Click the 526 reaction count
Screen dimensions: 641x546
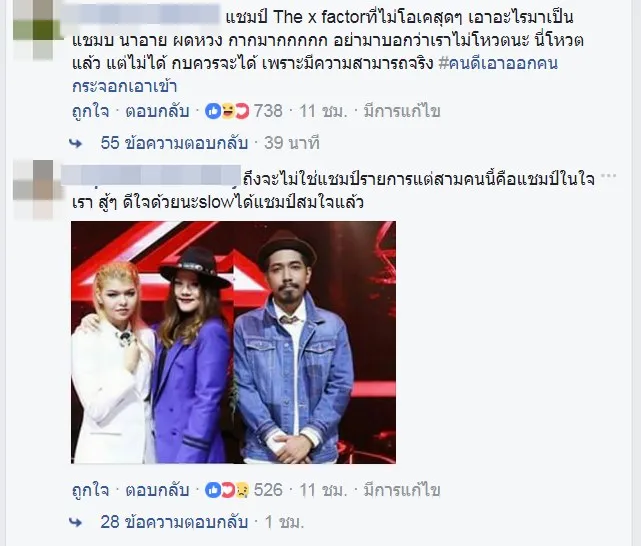[x=268, y=490]
